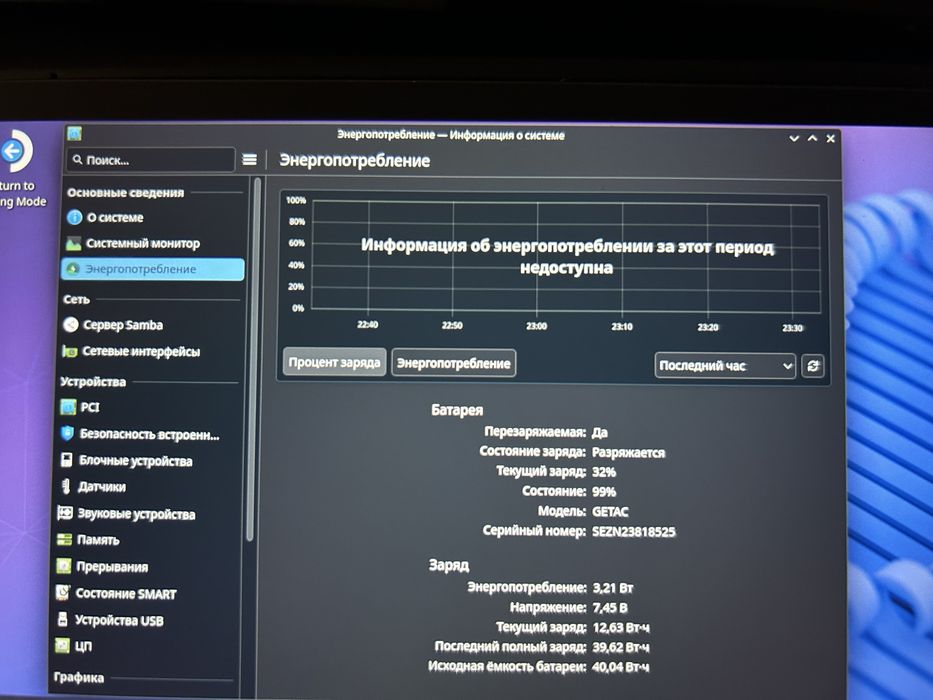Switch graph to Процент заряда

tap(334, 362)
